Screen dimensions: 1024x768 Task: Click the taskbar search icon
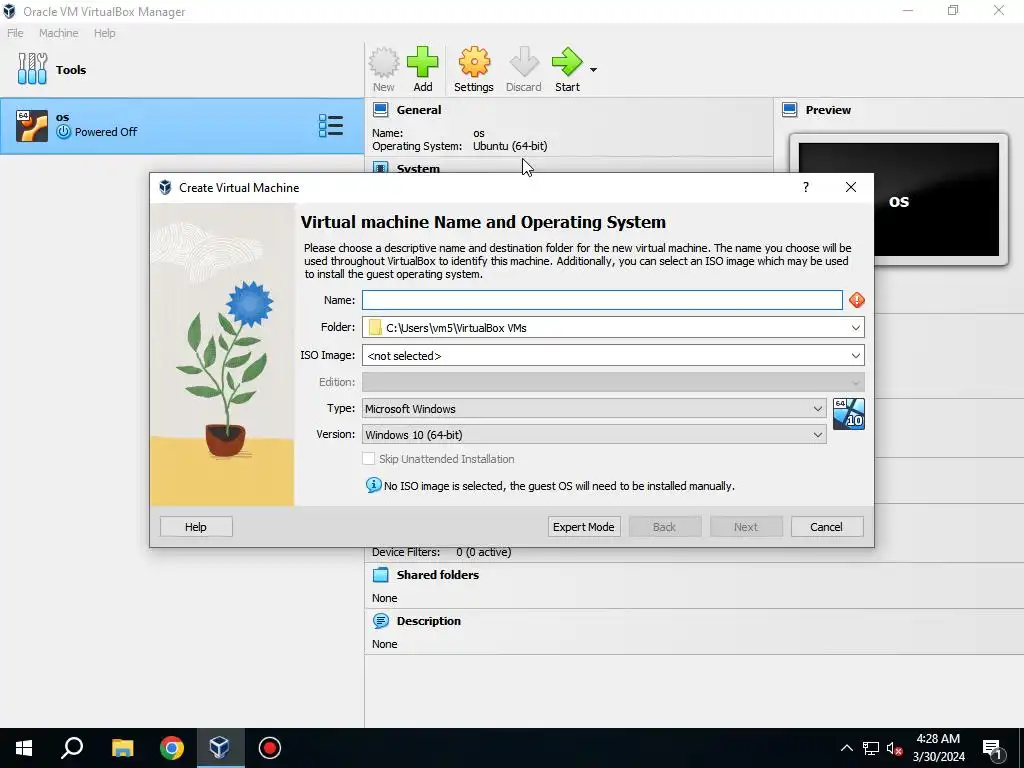[72, 748]
